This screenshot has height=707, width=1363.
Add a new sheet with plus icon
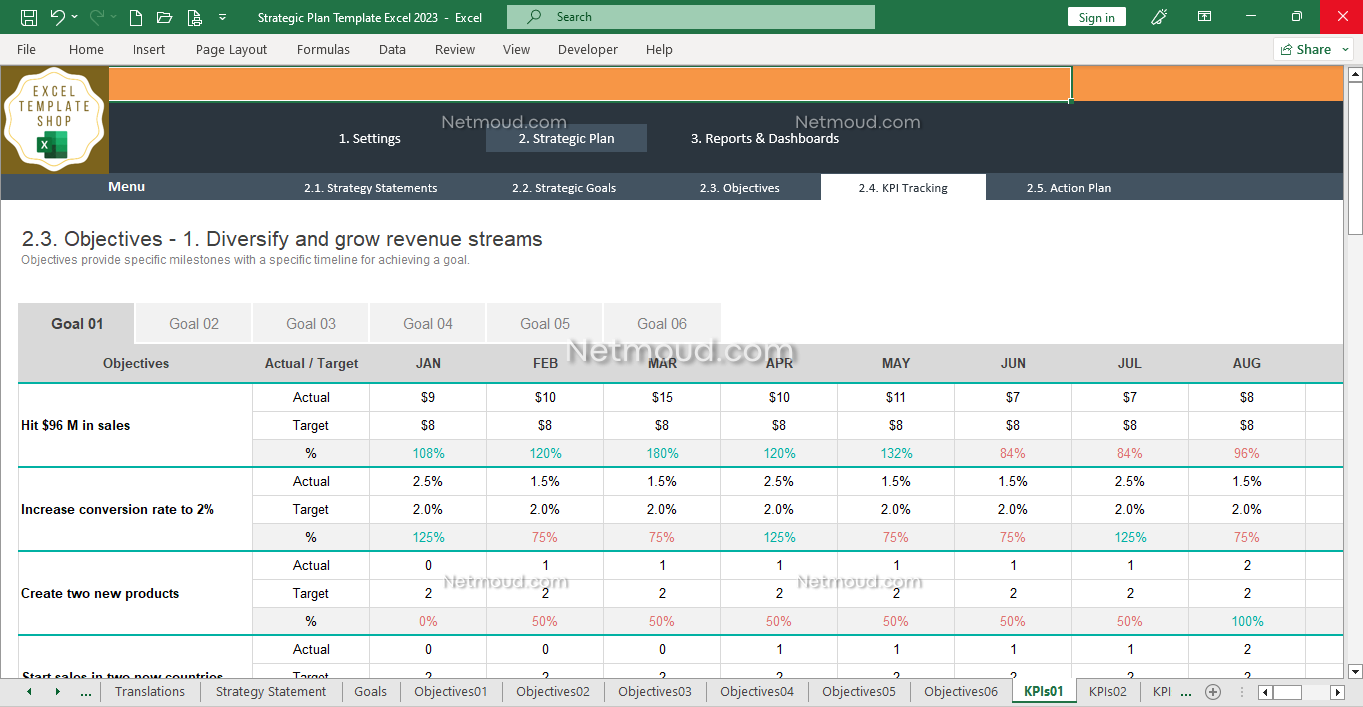pyautogui.click(x=1213, y=692)
